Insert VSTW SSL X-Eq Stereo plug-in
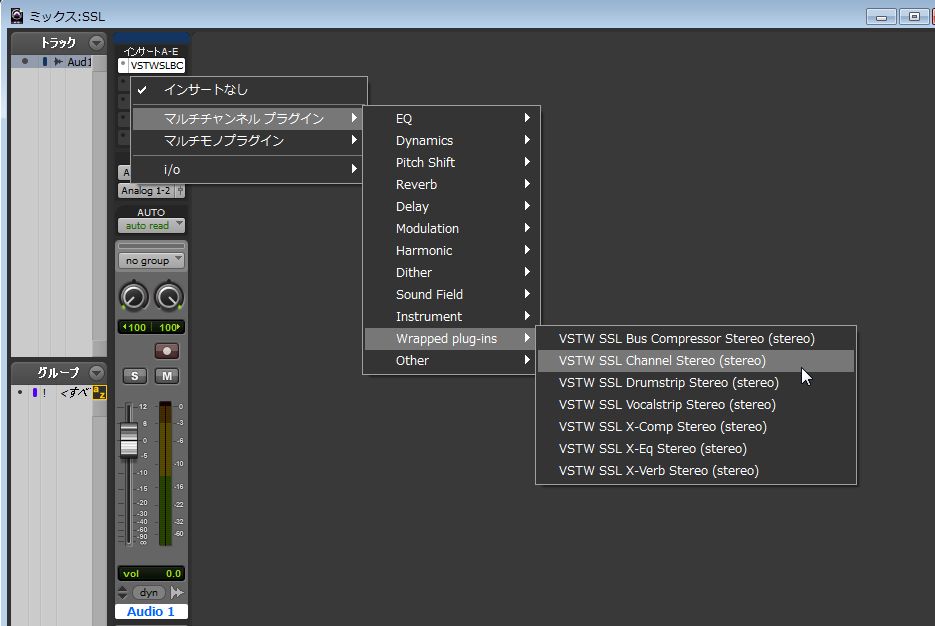The image size is (935, 626). coord(696,449)
